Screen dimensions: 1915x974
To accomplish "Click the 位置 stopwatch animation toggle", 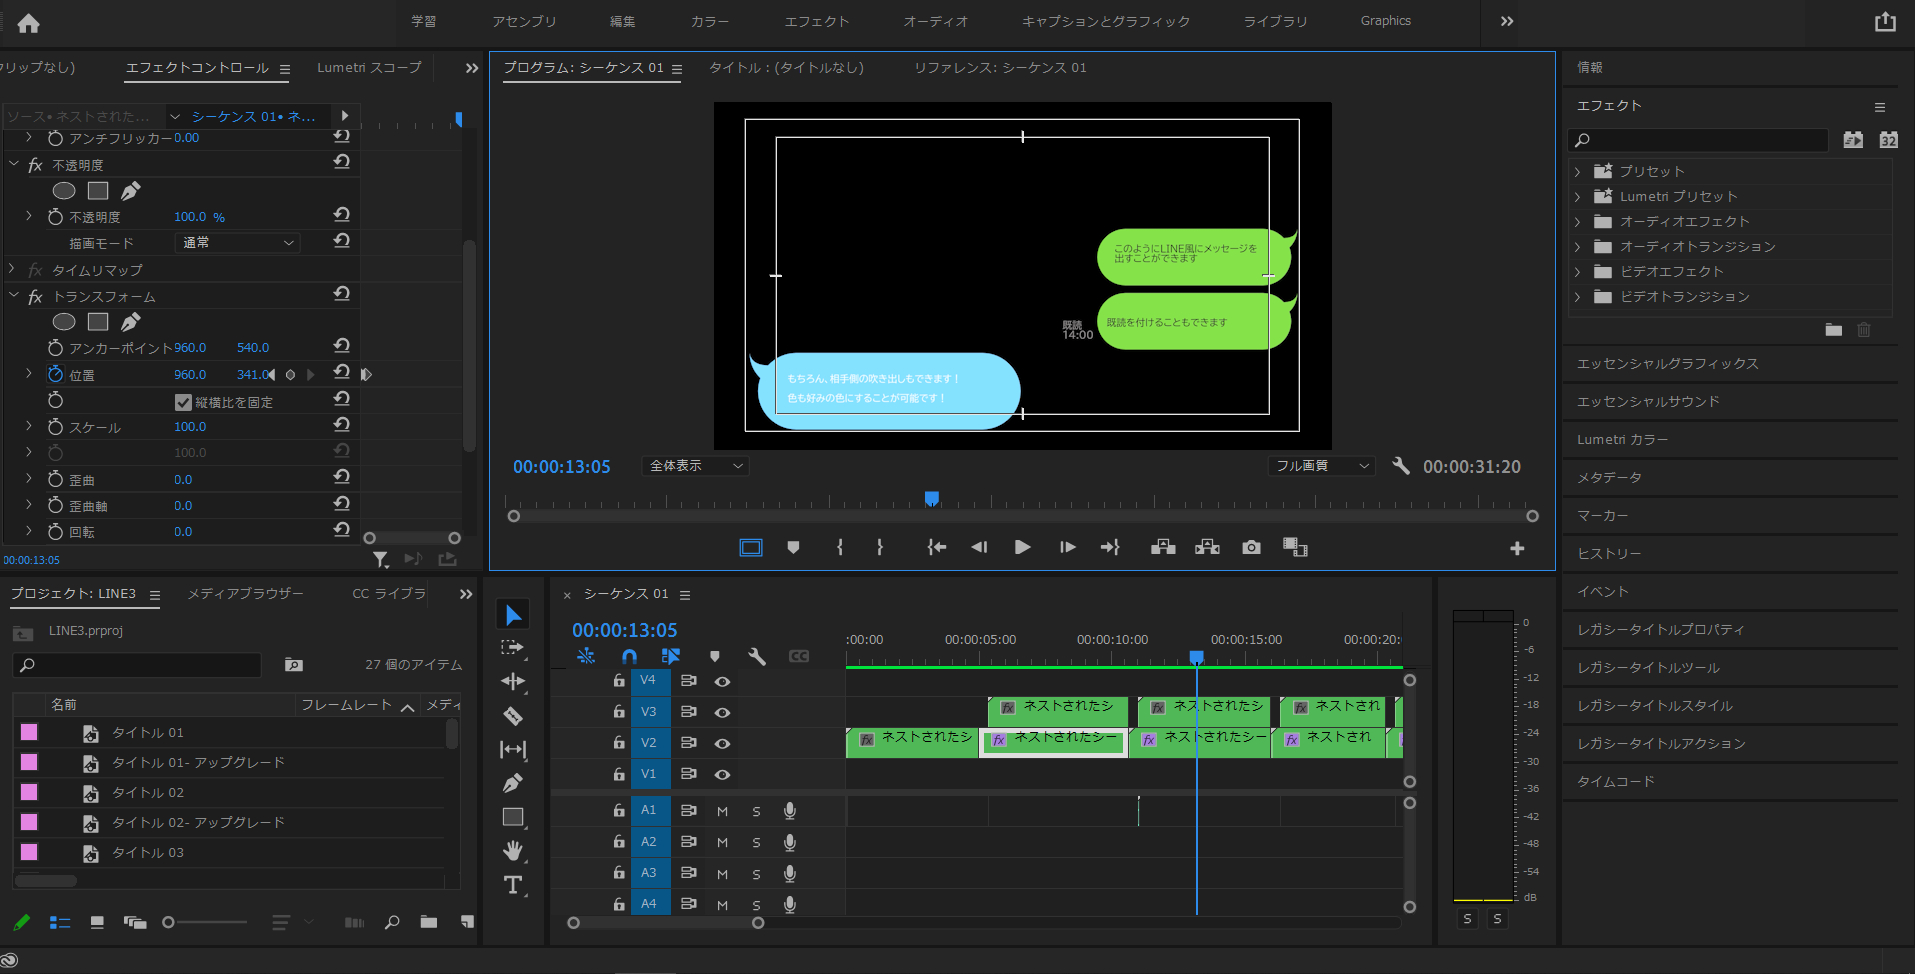I will point(56,374).
